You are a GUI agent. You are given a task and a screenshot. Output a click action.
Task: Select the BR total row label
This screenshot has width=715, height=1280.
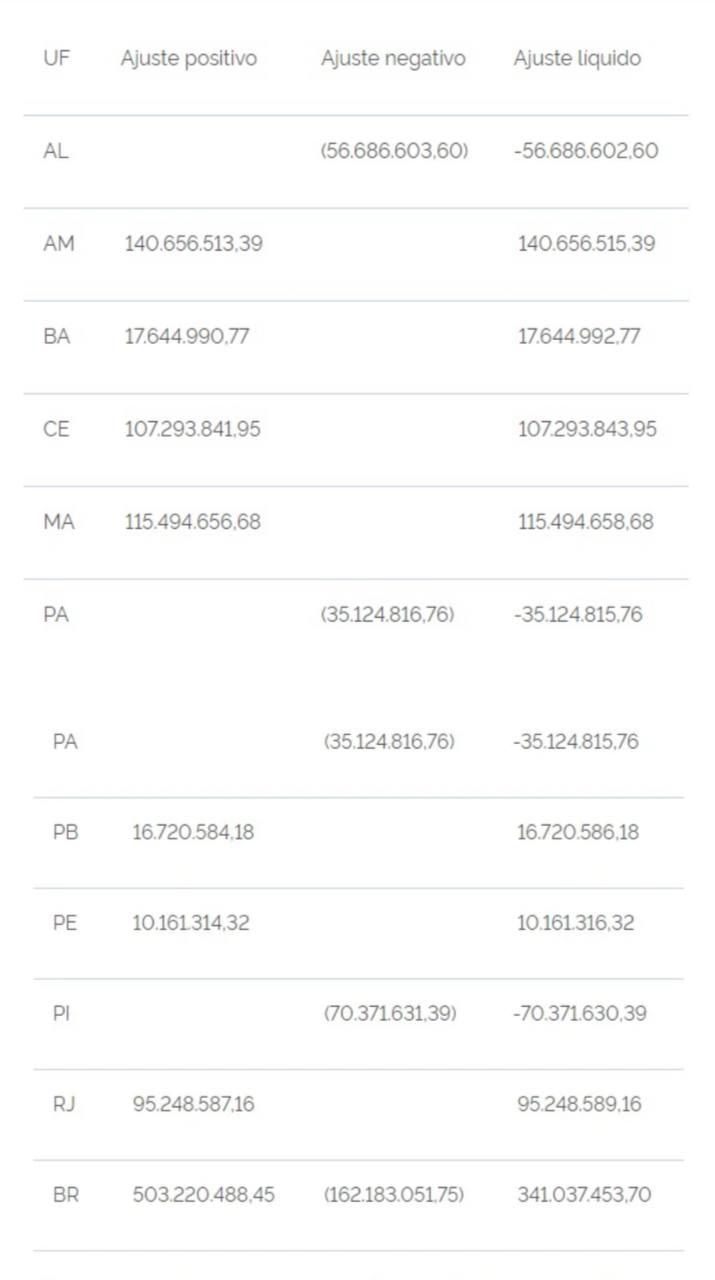pos(65,1194)
